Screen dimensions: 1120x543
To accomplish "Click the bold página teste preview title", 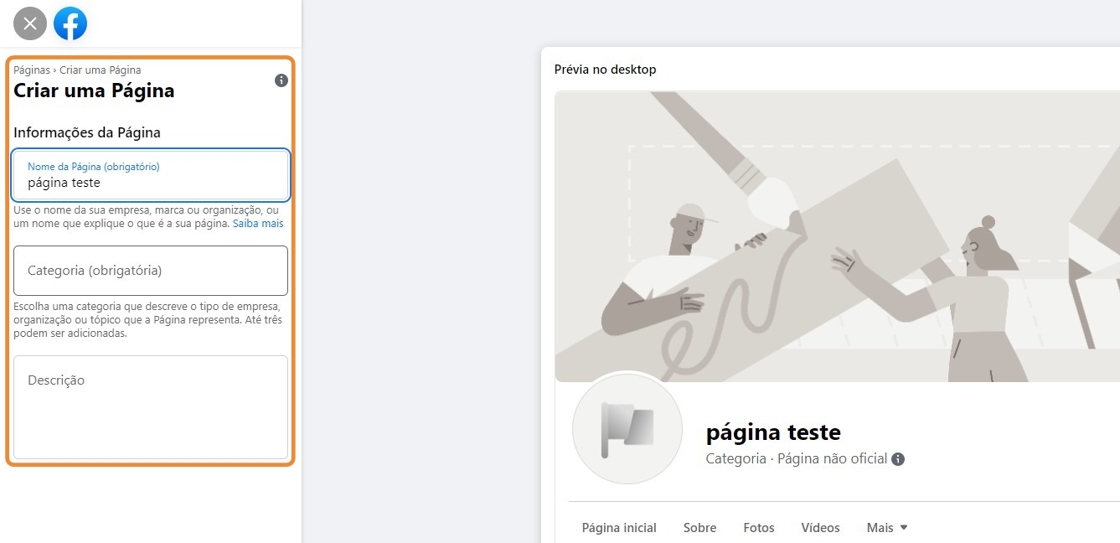I will tap(773, 432).
